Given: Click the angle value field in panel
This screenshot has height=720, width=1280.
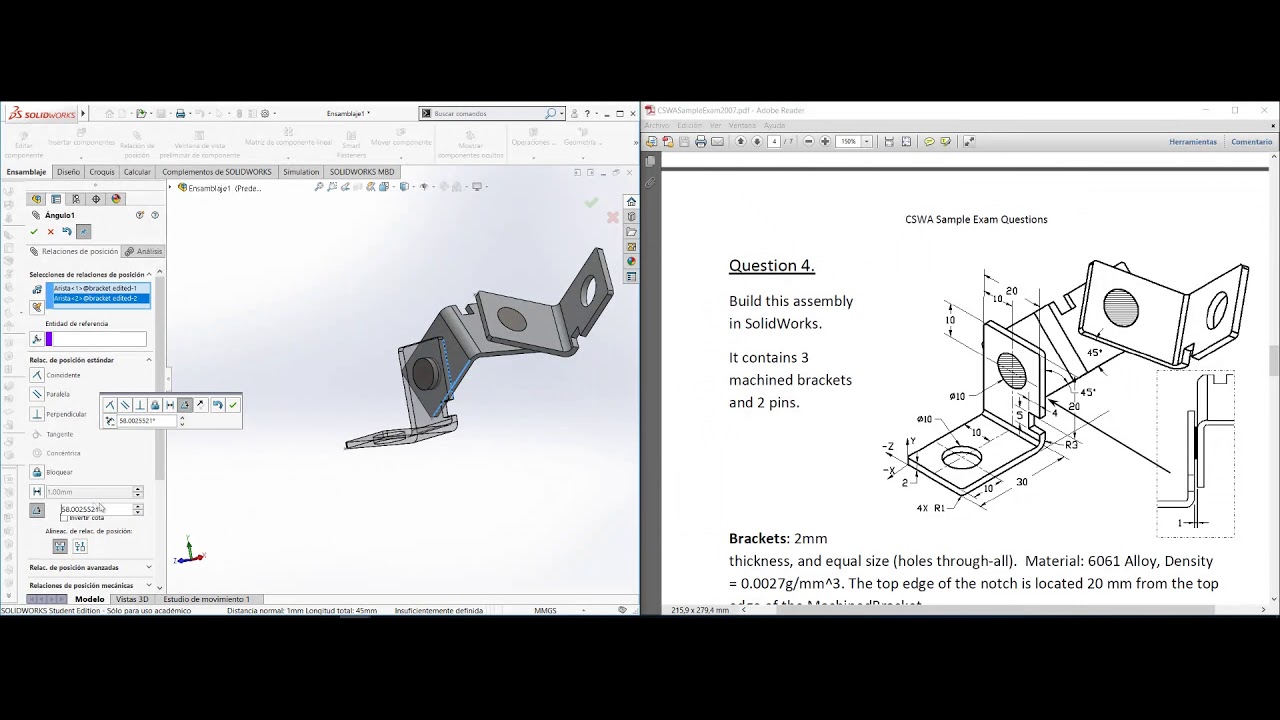Looking at the screenshot, I should [x=96, y=509].
